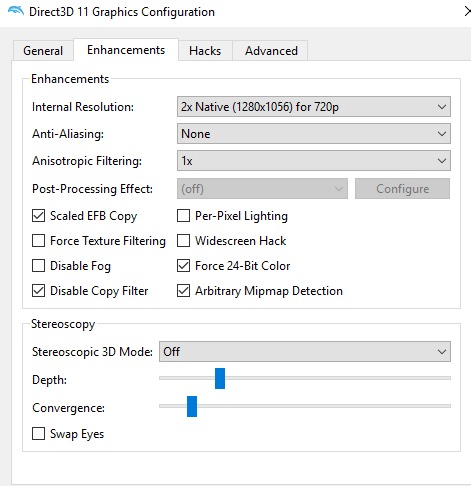Switch to the General tab
The height and width of the screenshot is (486, 471).
(x=43, y=51)
